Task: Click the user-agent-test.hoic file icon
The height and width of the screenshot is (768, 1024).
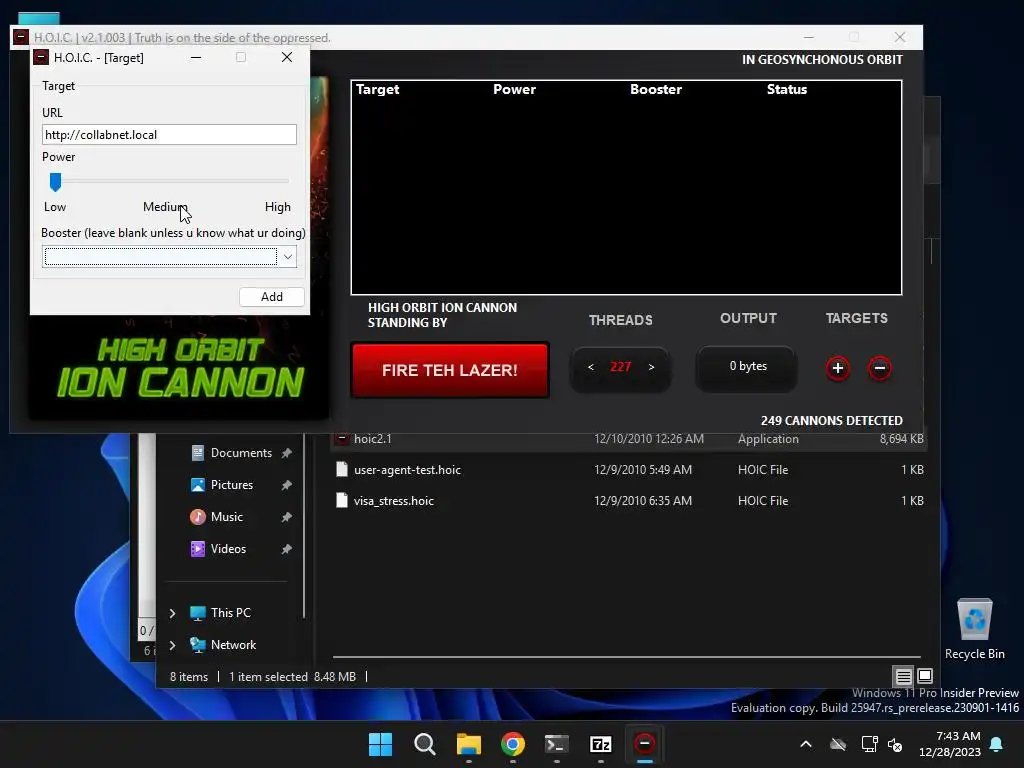Action: [342, 469]
